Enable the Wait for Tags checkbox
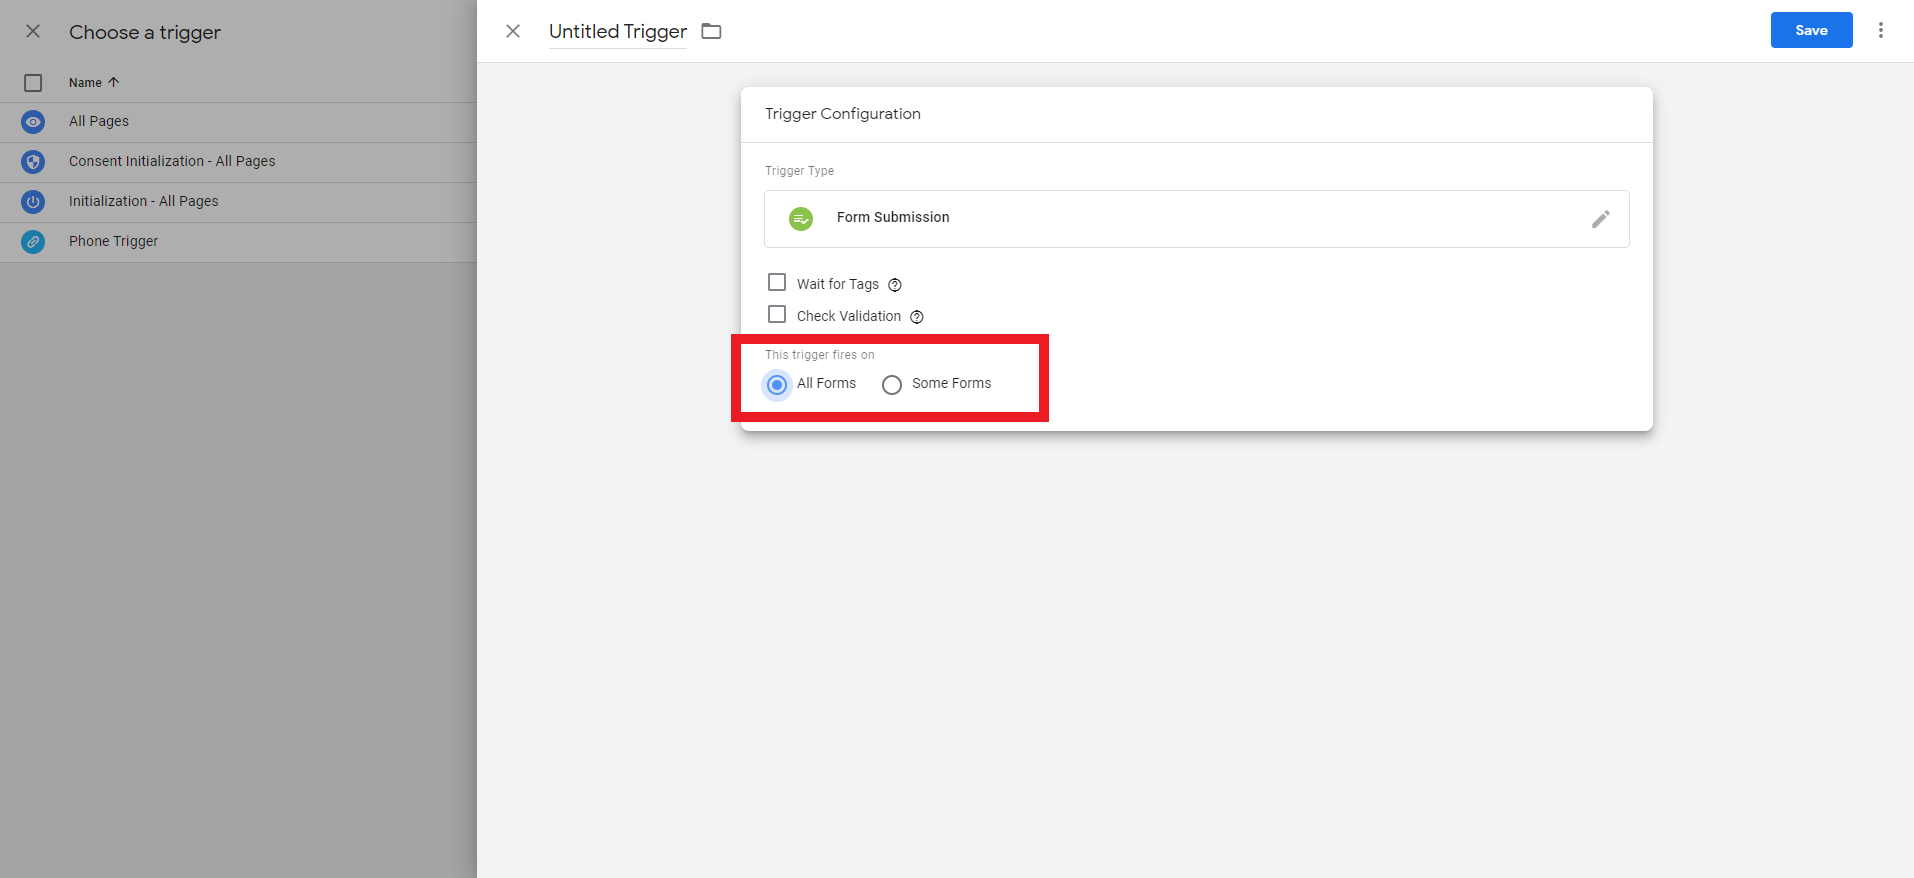 (777, 283)
